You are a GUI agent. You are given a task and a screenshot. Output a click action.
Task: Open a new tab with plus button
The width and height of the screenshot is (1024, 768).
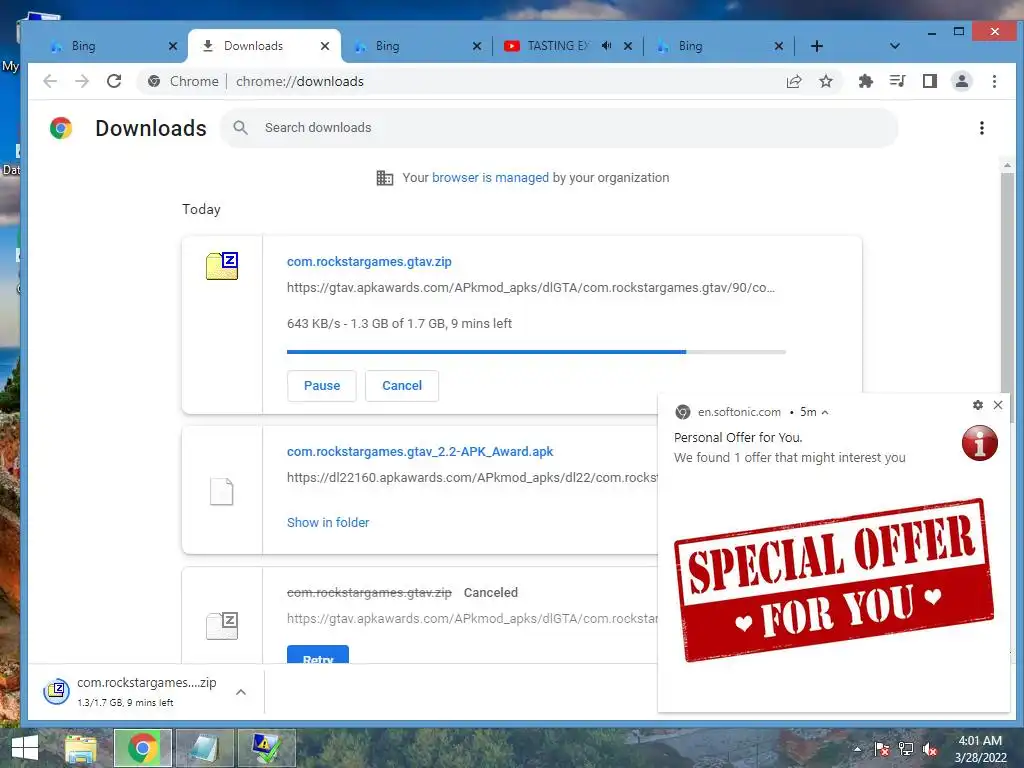(x=816, y=46)
